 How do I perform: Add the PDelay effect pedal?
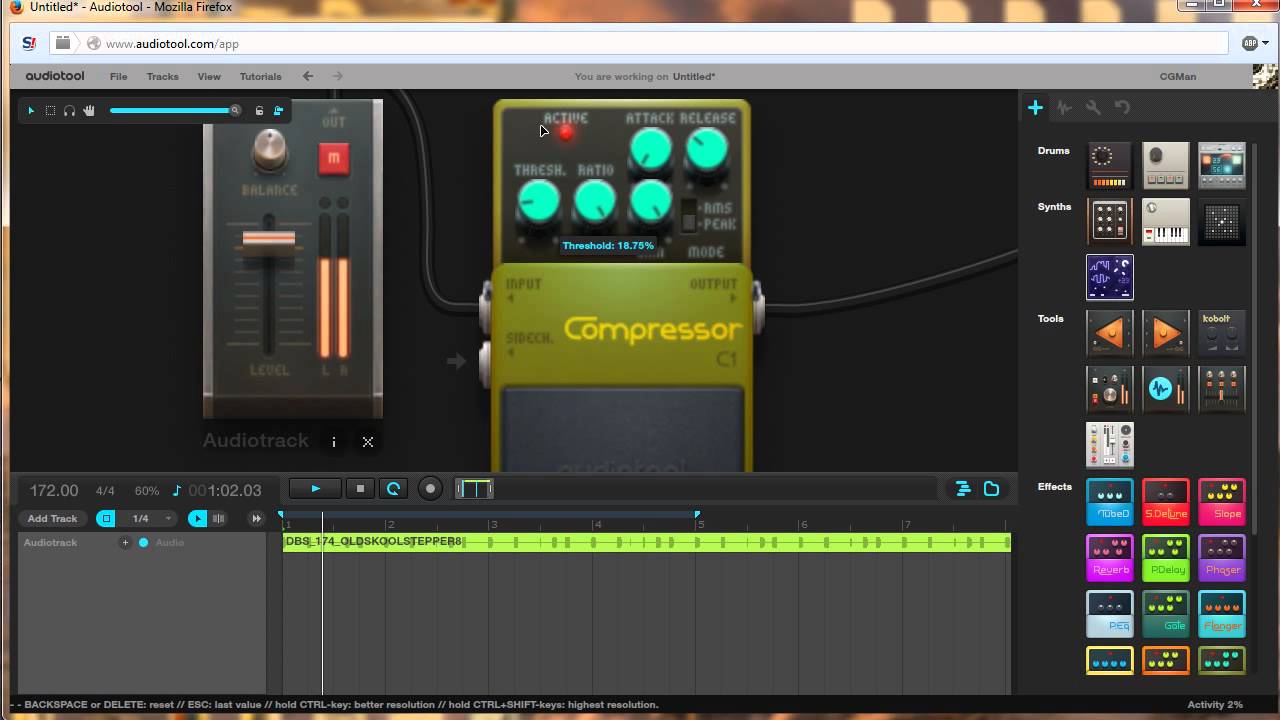1166,558
